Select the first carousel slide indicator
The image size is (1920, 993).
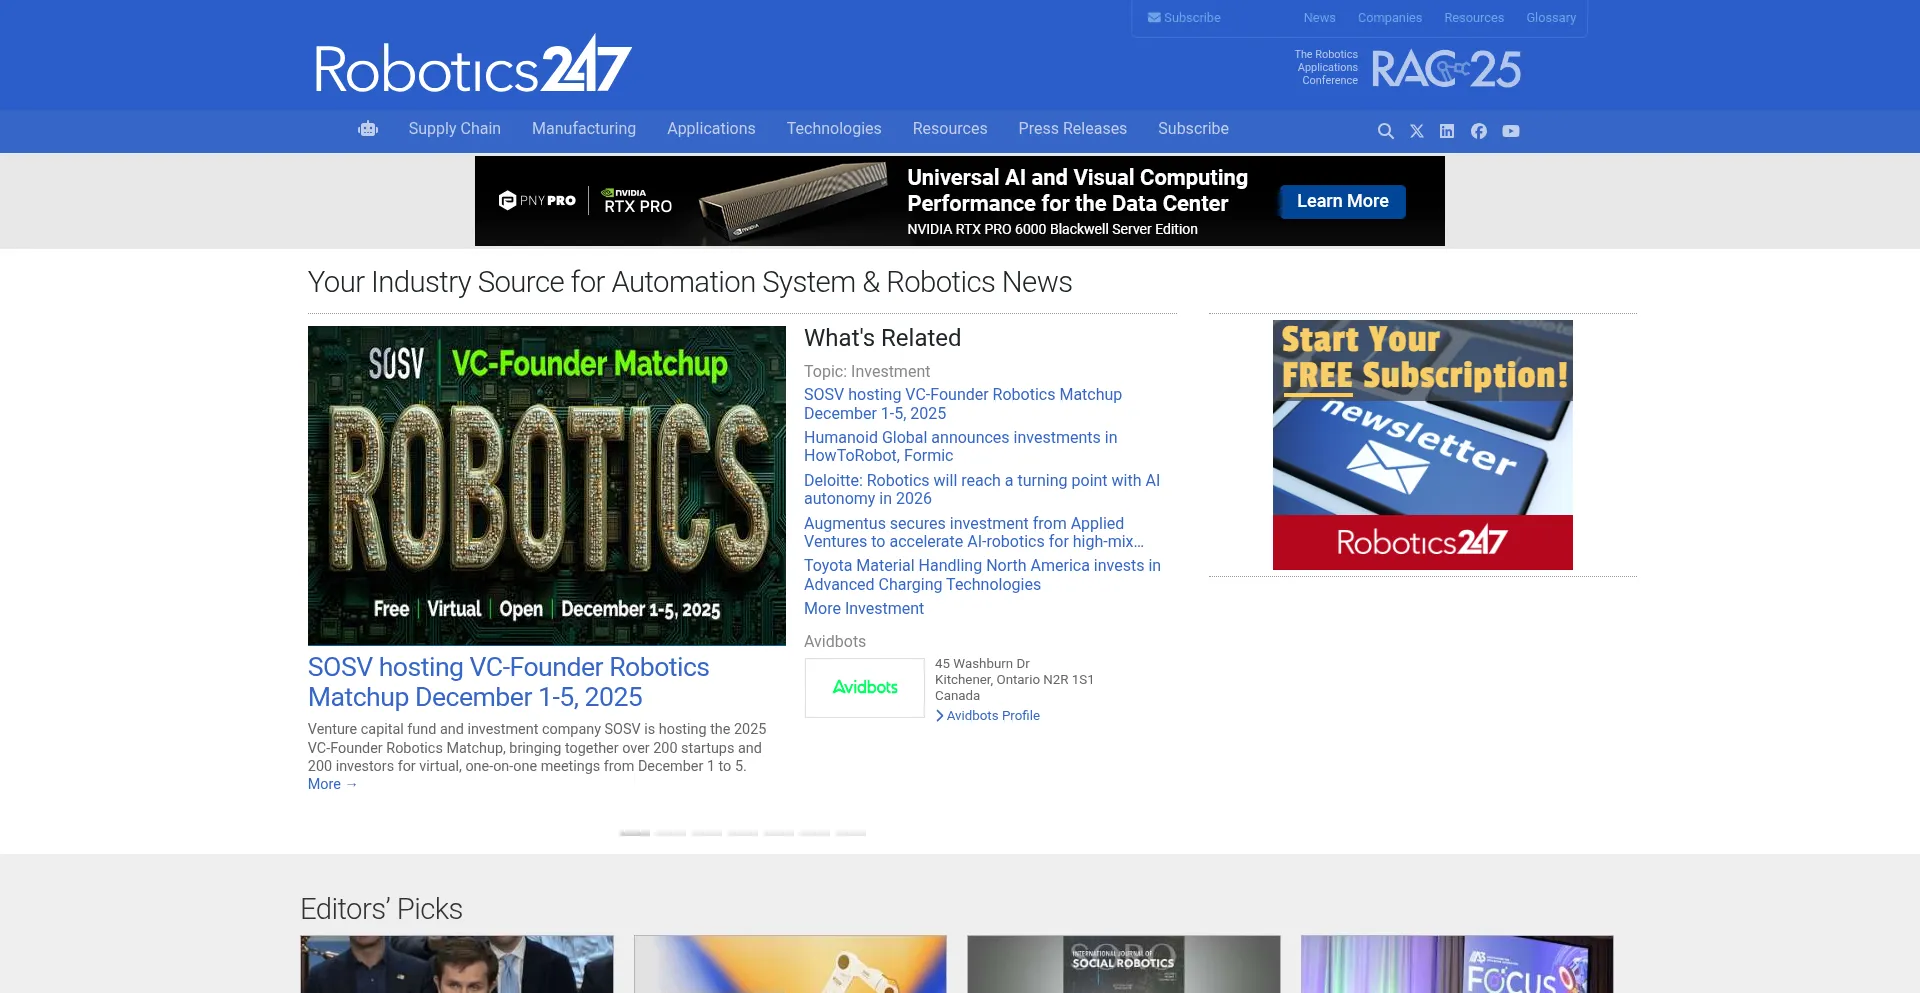coord(635,832)
